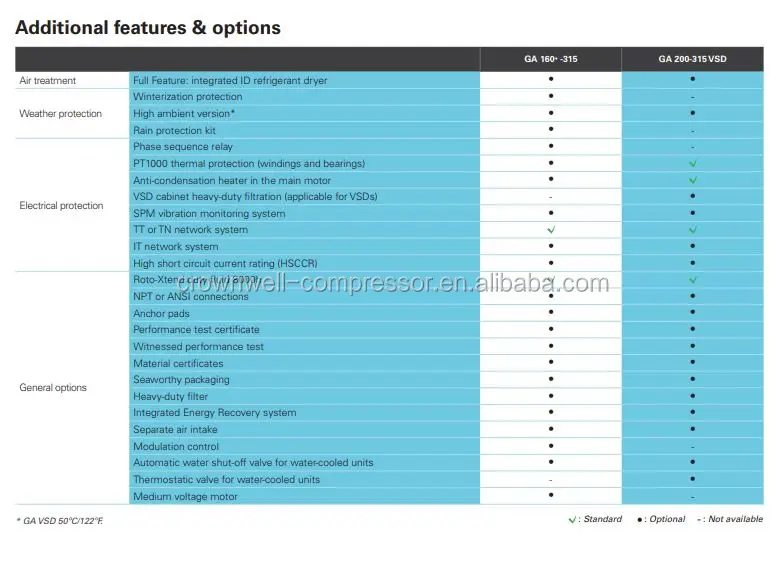This screenshot has width=784, height=568.
Task: Select the GA 200-315 VSD column header
Action: coord(692,59)
